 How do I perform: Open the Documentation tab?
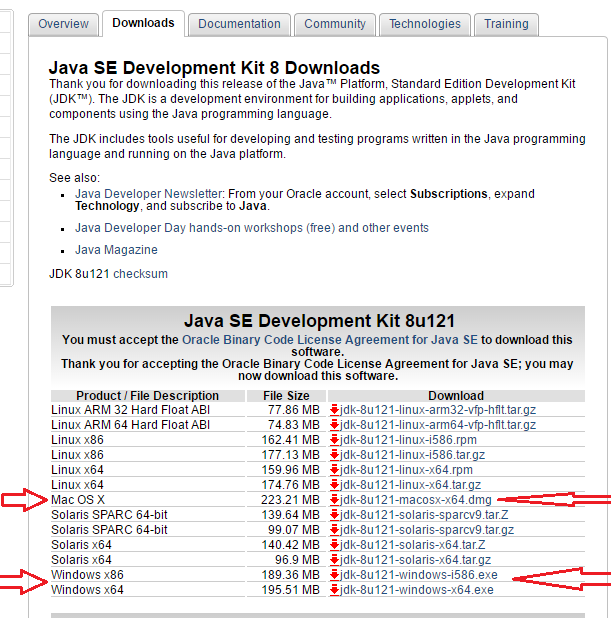click(x=239, y=24)
